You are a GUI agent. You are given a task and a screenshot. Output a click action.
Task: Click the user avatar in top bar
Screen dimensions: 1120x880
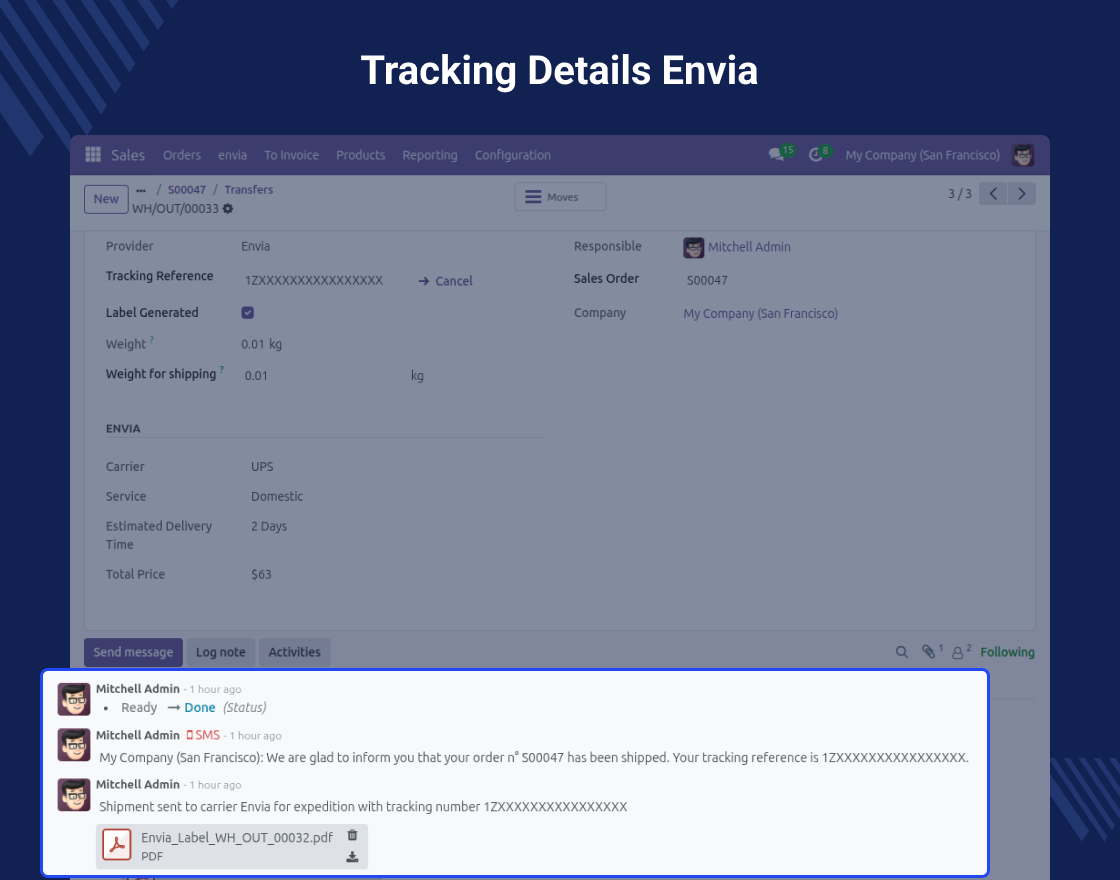tap(1023, 155)
